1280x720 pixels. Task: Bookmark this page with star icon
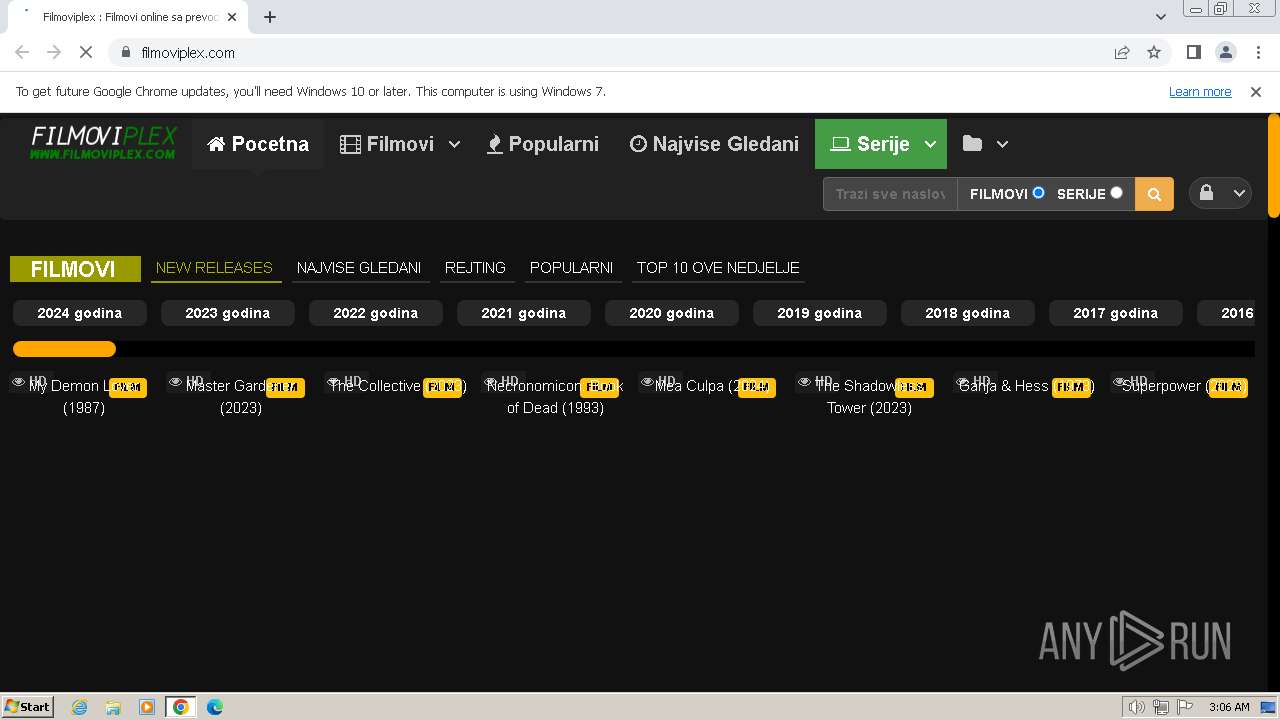[1154, 52]
